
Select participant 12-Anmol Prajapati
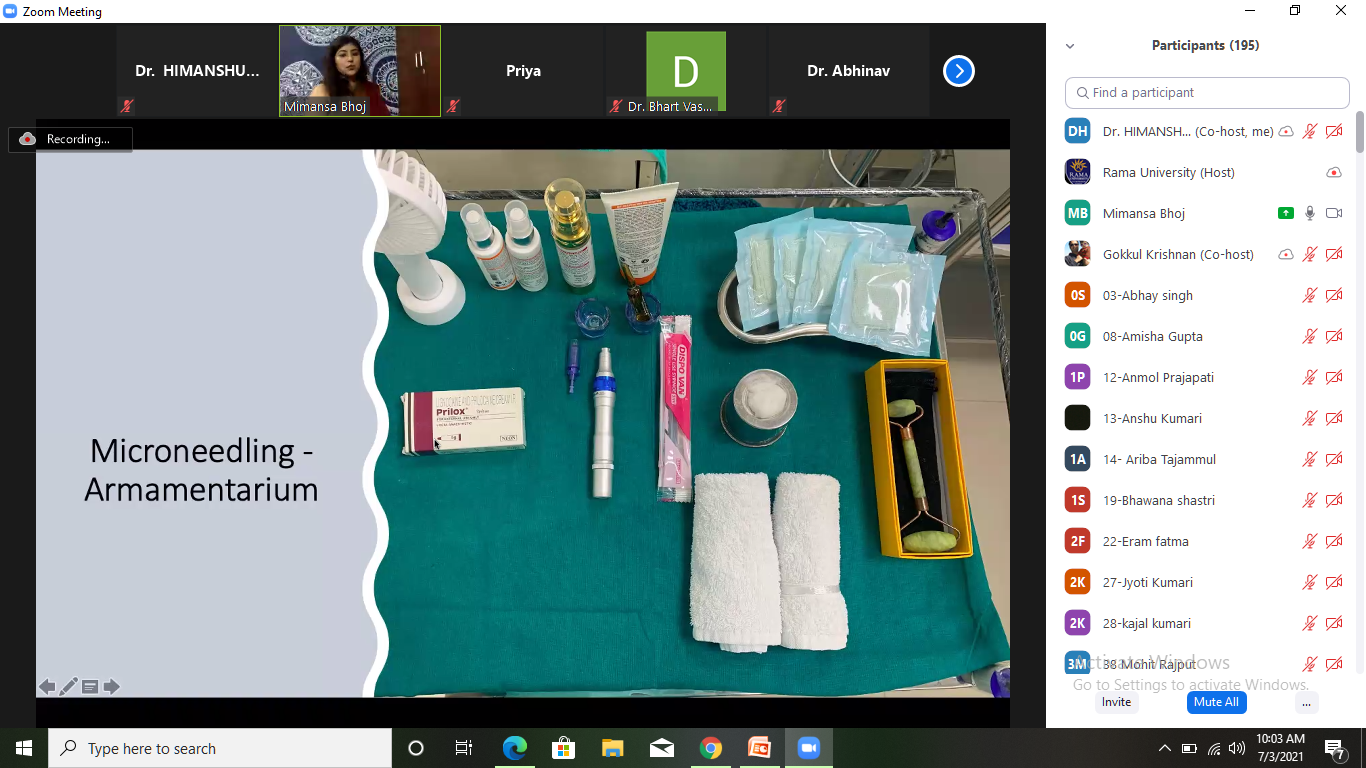1205,377
